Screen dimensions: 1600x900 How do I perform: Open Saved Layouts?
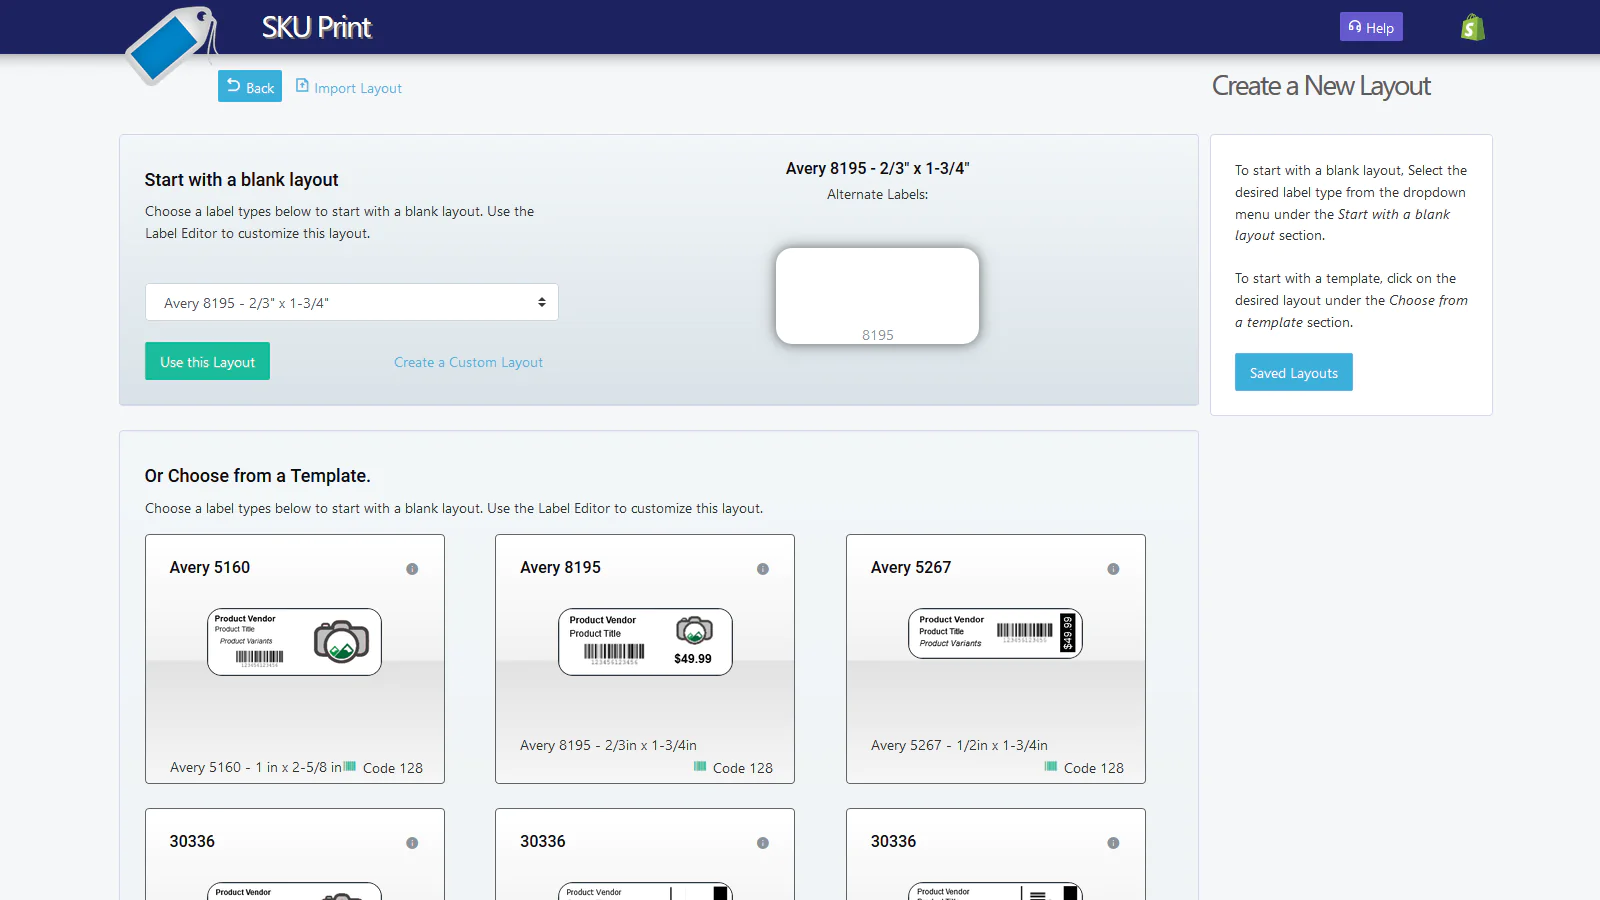pos(1293,372)
